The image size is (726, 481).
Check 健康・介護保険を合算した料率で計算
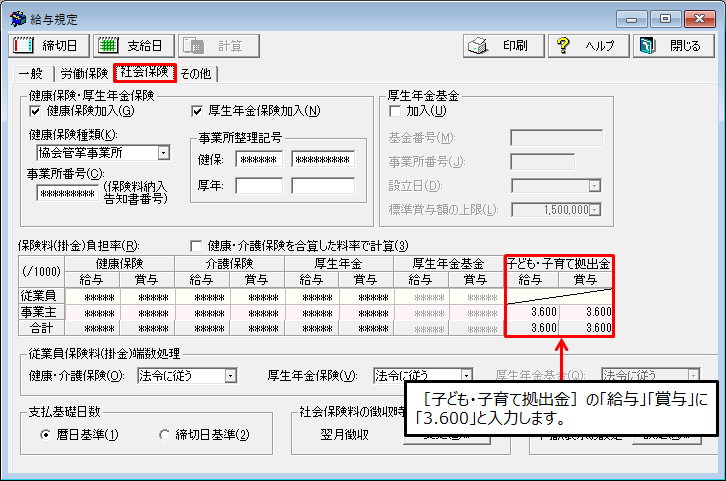197,245
